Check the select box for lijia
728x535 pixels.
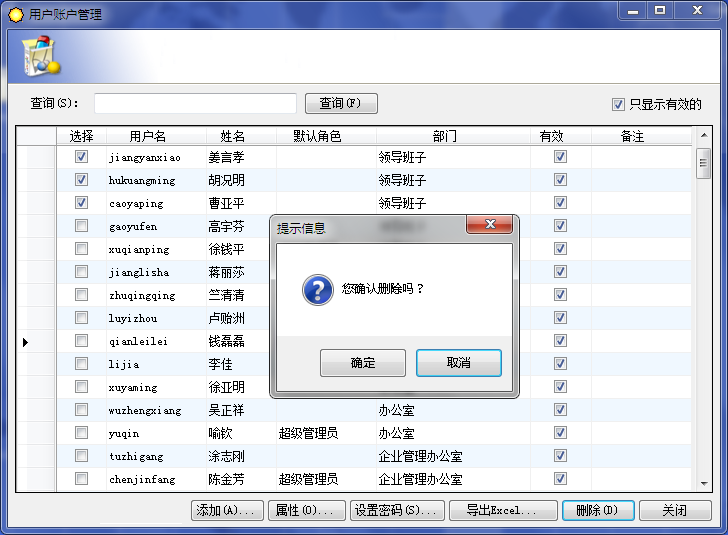(x=81, y=363)
